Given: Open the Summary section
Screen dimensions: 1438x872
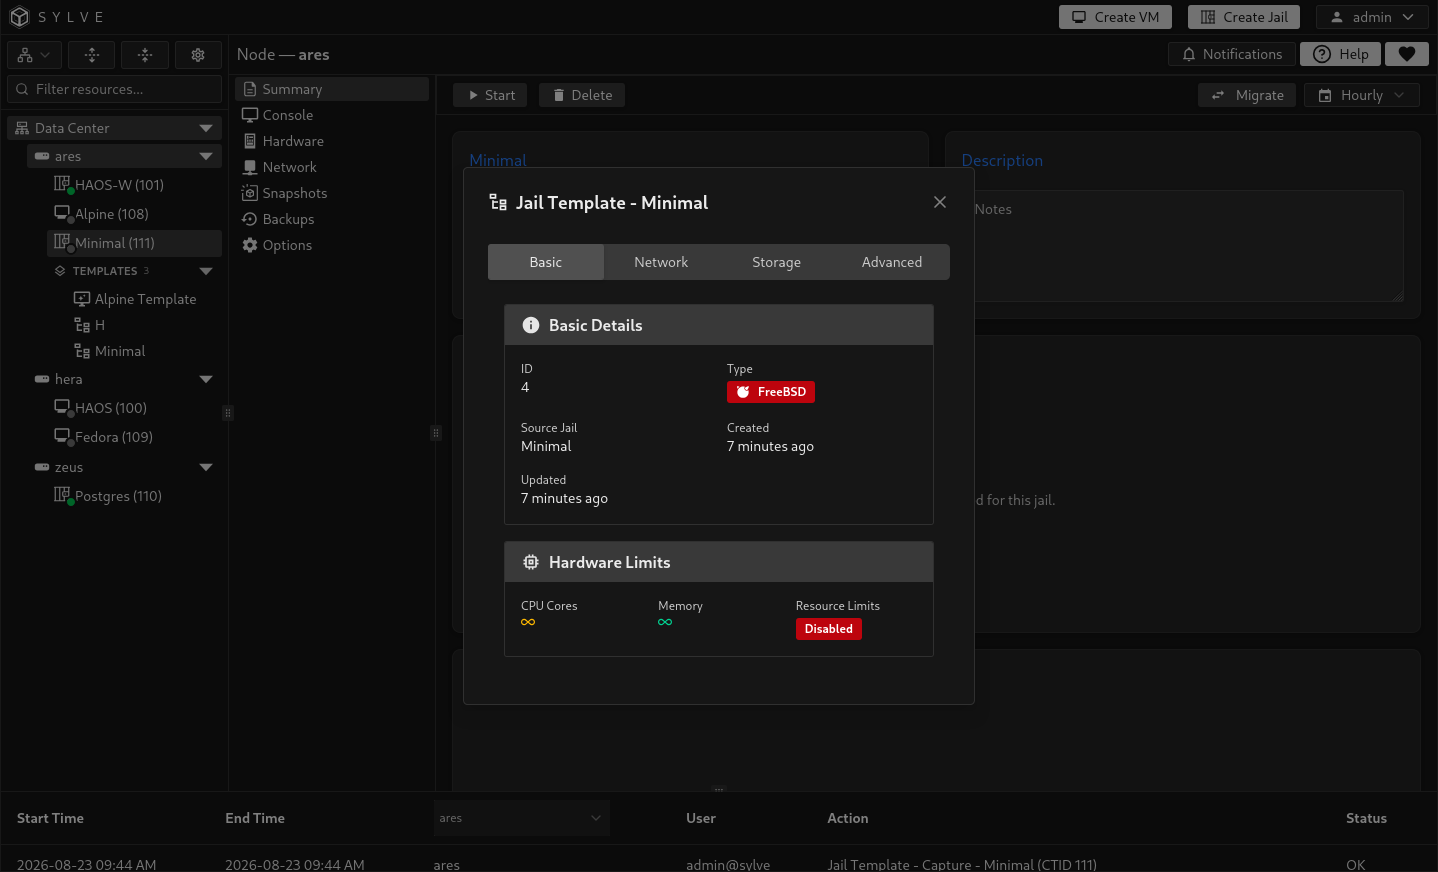Looking at the screenshot, I should tap(332, 89).
